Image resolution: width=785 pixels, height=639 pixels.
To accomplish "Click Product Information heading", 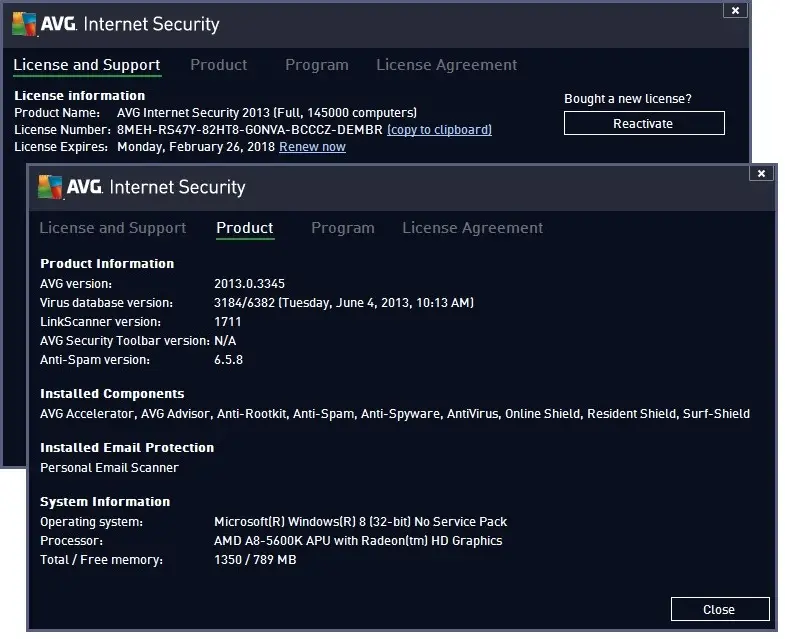I will click(107, 263).
